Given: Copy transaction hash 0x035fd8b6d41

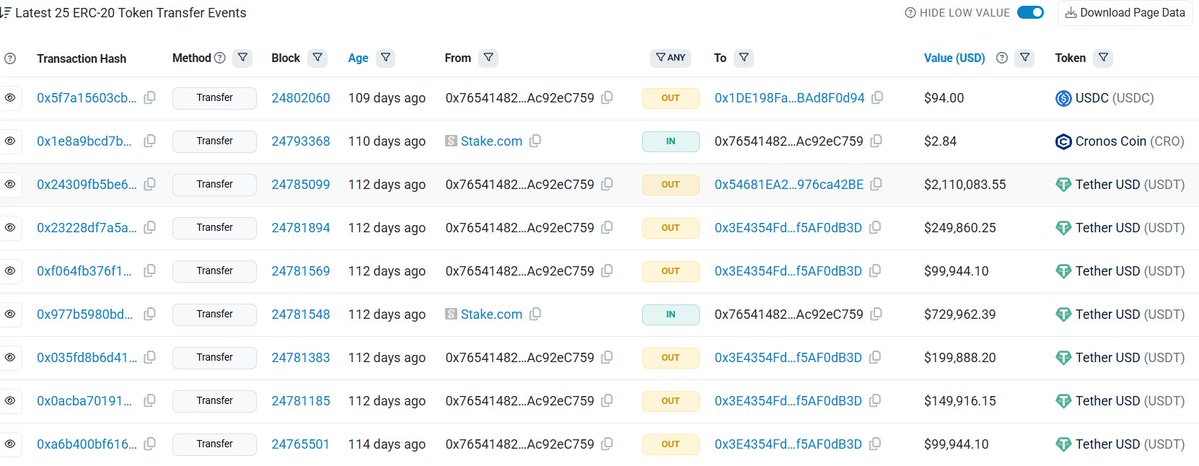Looking at the screenshot, I should (150, 357).
